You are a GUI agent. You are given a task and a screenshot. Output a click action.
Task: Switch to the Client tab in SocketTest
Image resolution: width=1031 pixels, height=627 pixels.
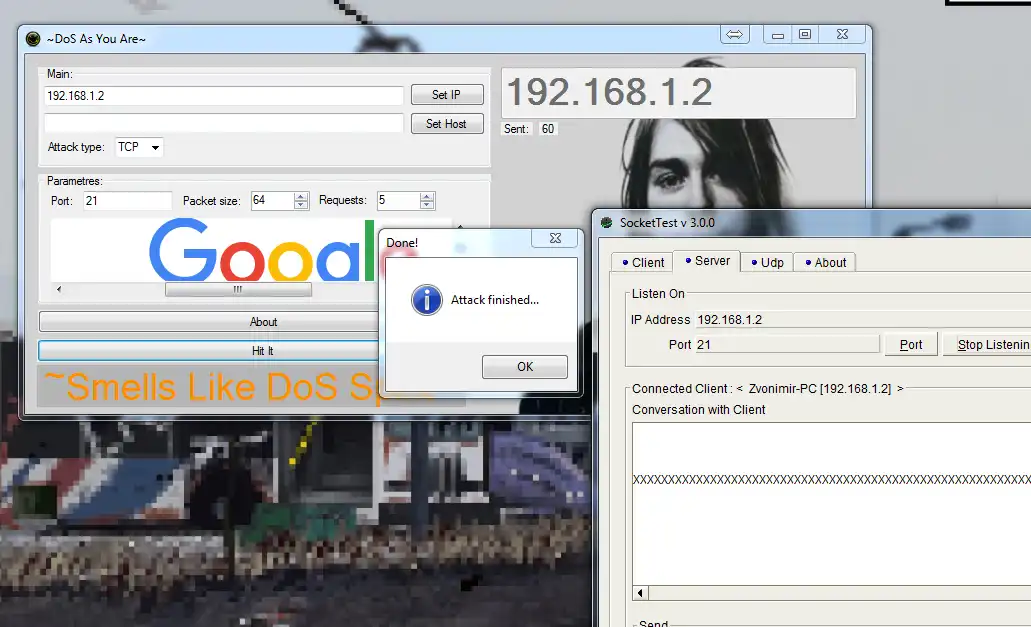pos(642,262)
